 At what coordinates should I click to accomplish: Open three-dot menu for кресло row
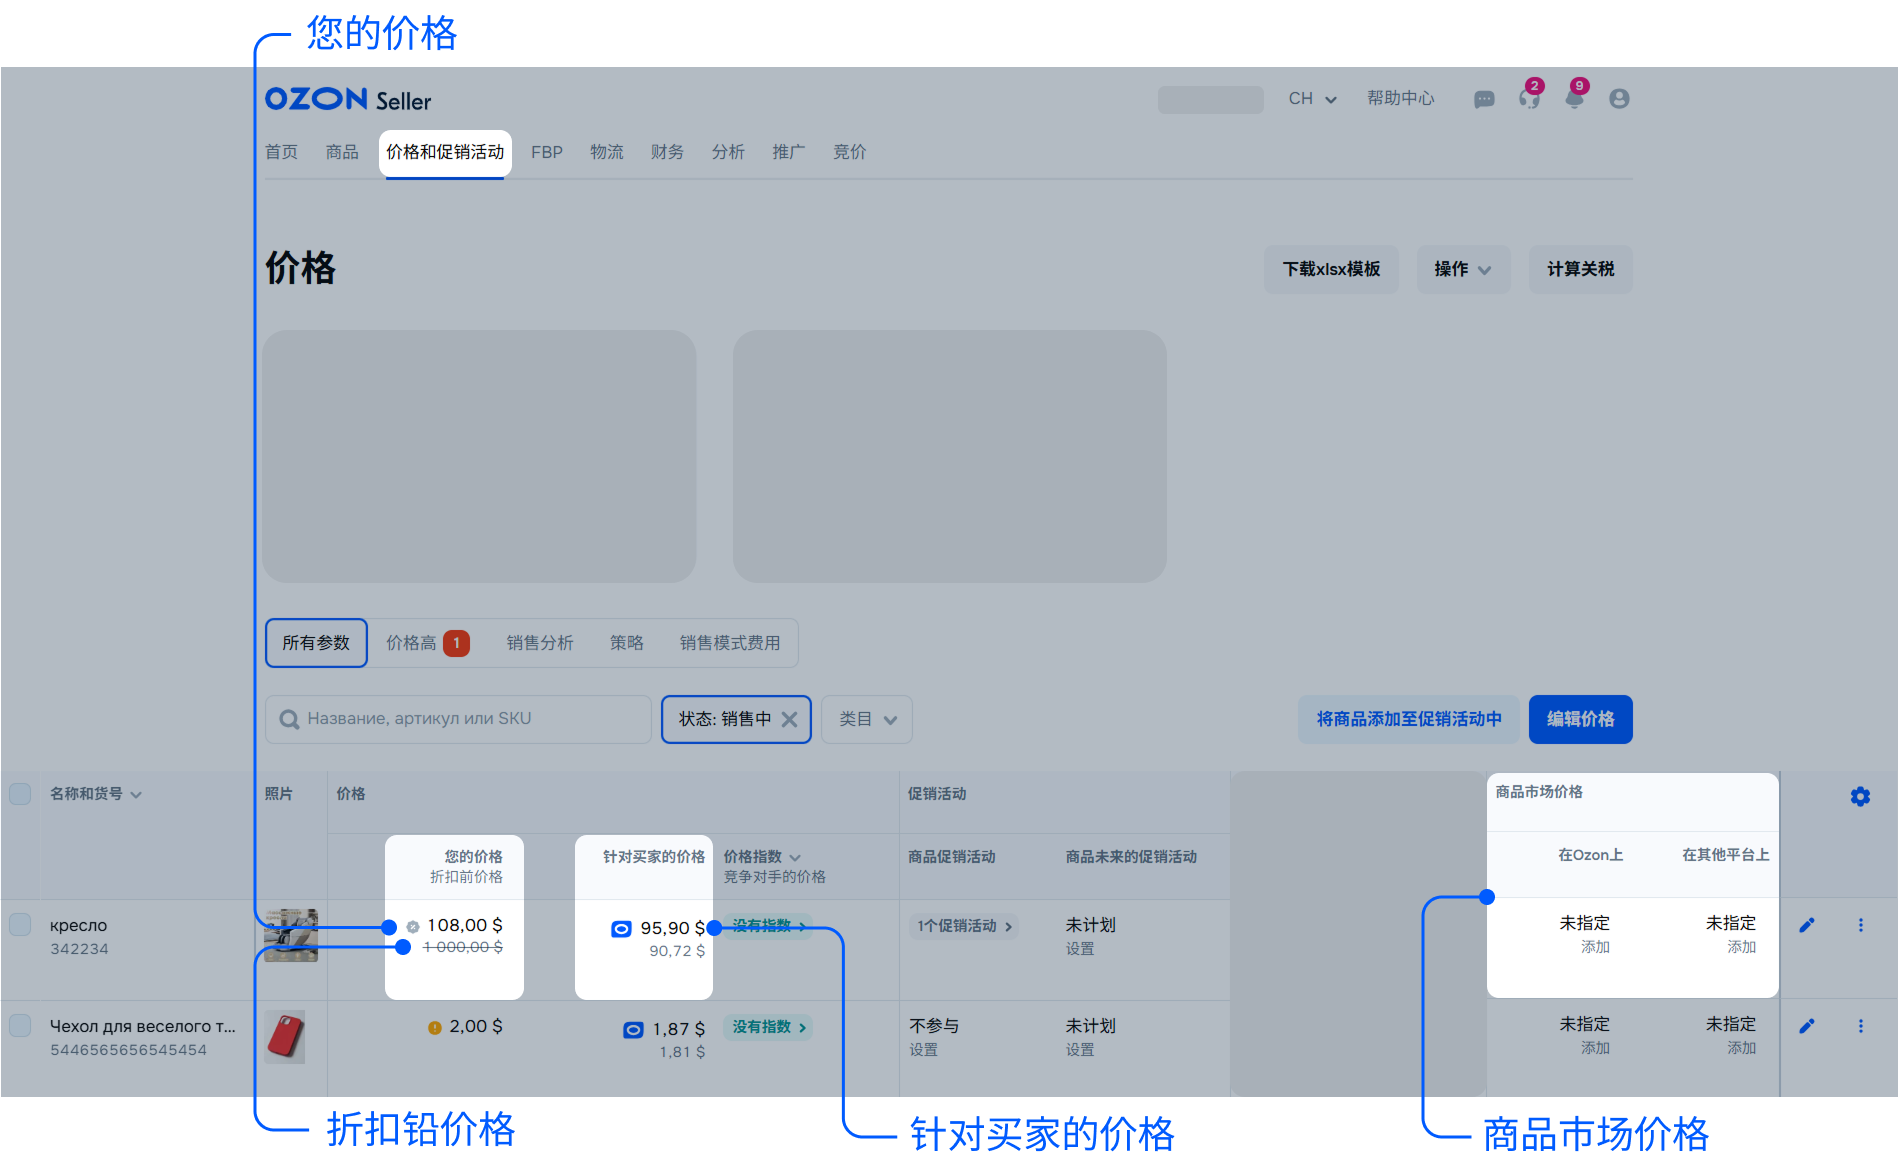pos(1861,925)
